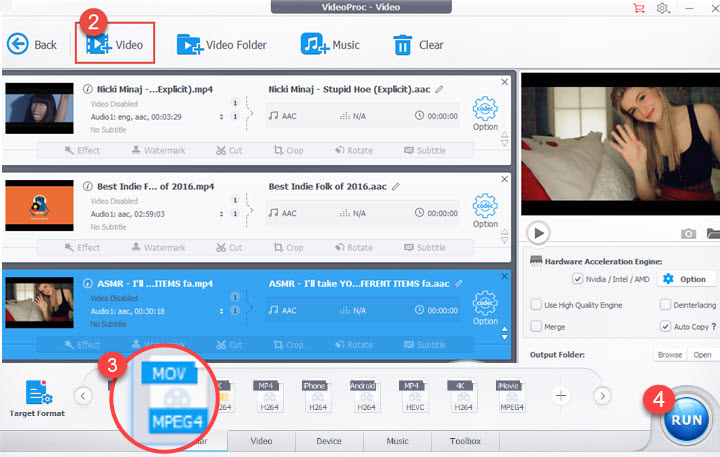Start conversion with the RUN button
Image resolution: width=720 pixels, height=457 pixels.
click(x=686, y=420)
